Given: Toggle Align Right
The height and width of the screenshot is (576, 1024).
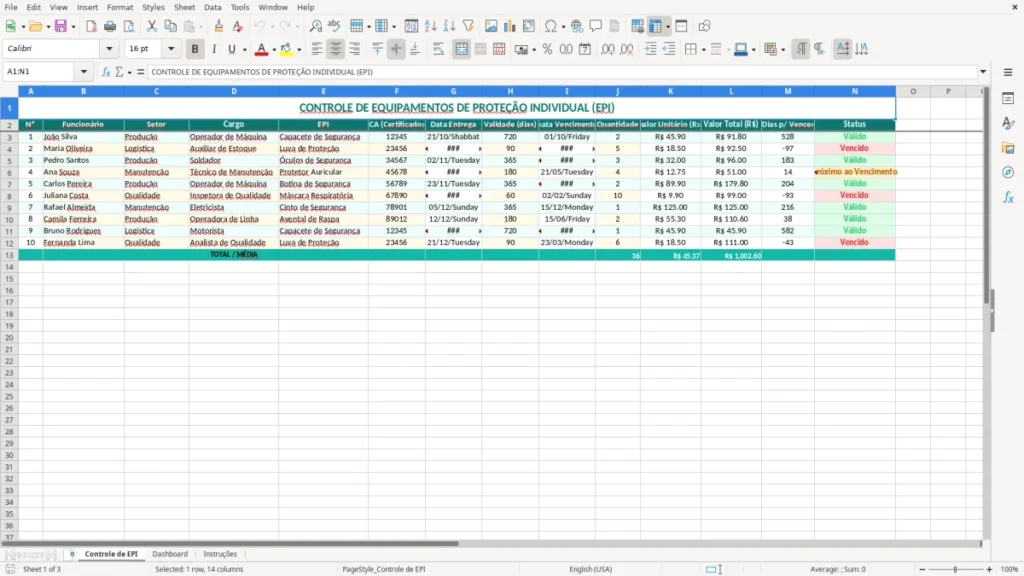Looking at the screenshot, I should coord(355,49).
